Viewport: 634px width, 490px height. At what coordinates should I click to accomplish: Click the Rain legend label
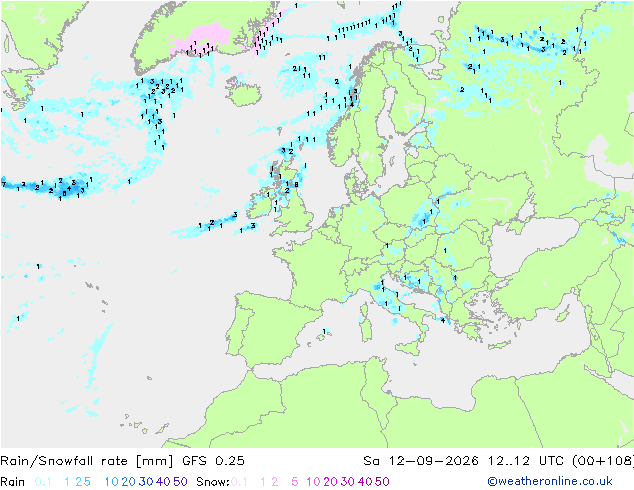(x=13, y=482)
